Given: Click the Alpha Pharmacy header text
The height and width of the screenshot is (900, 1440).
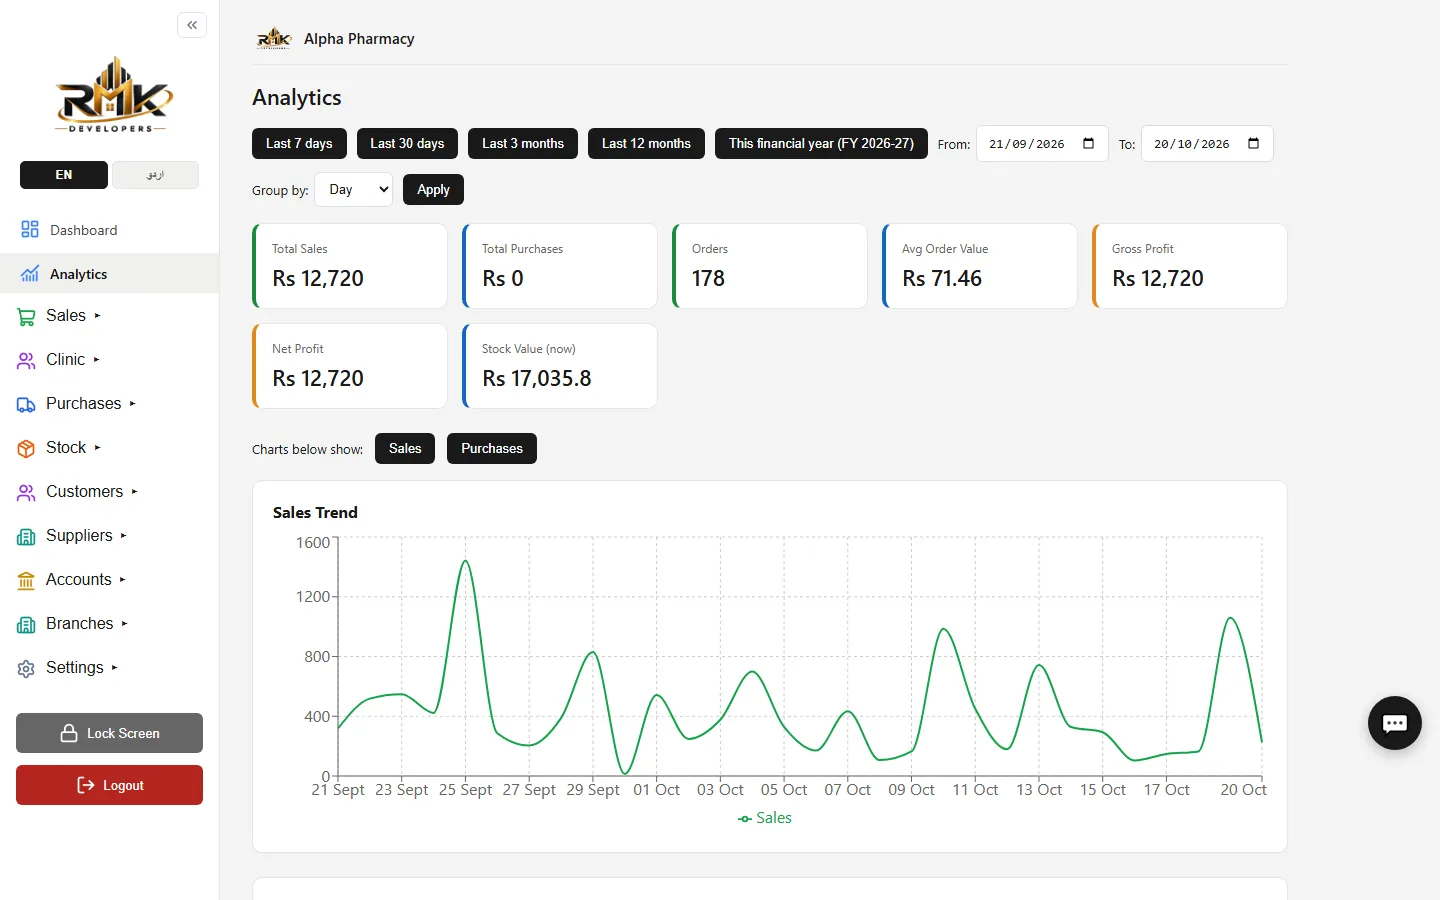Looking at the screenshot, I should click(359, 39).
